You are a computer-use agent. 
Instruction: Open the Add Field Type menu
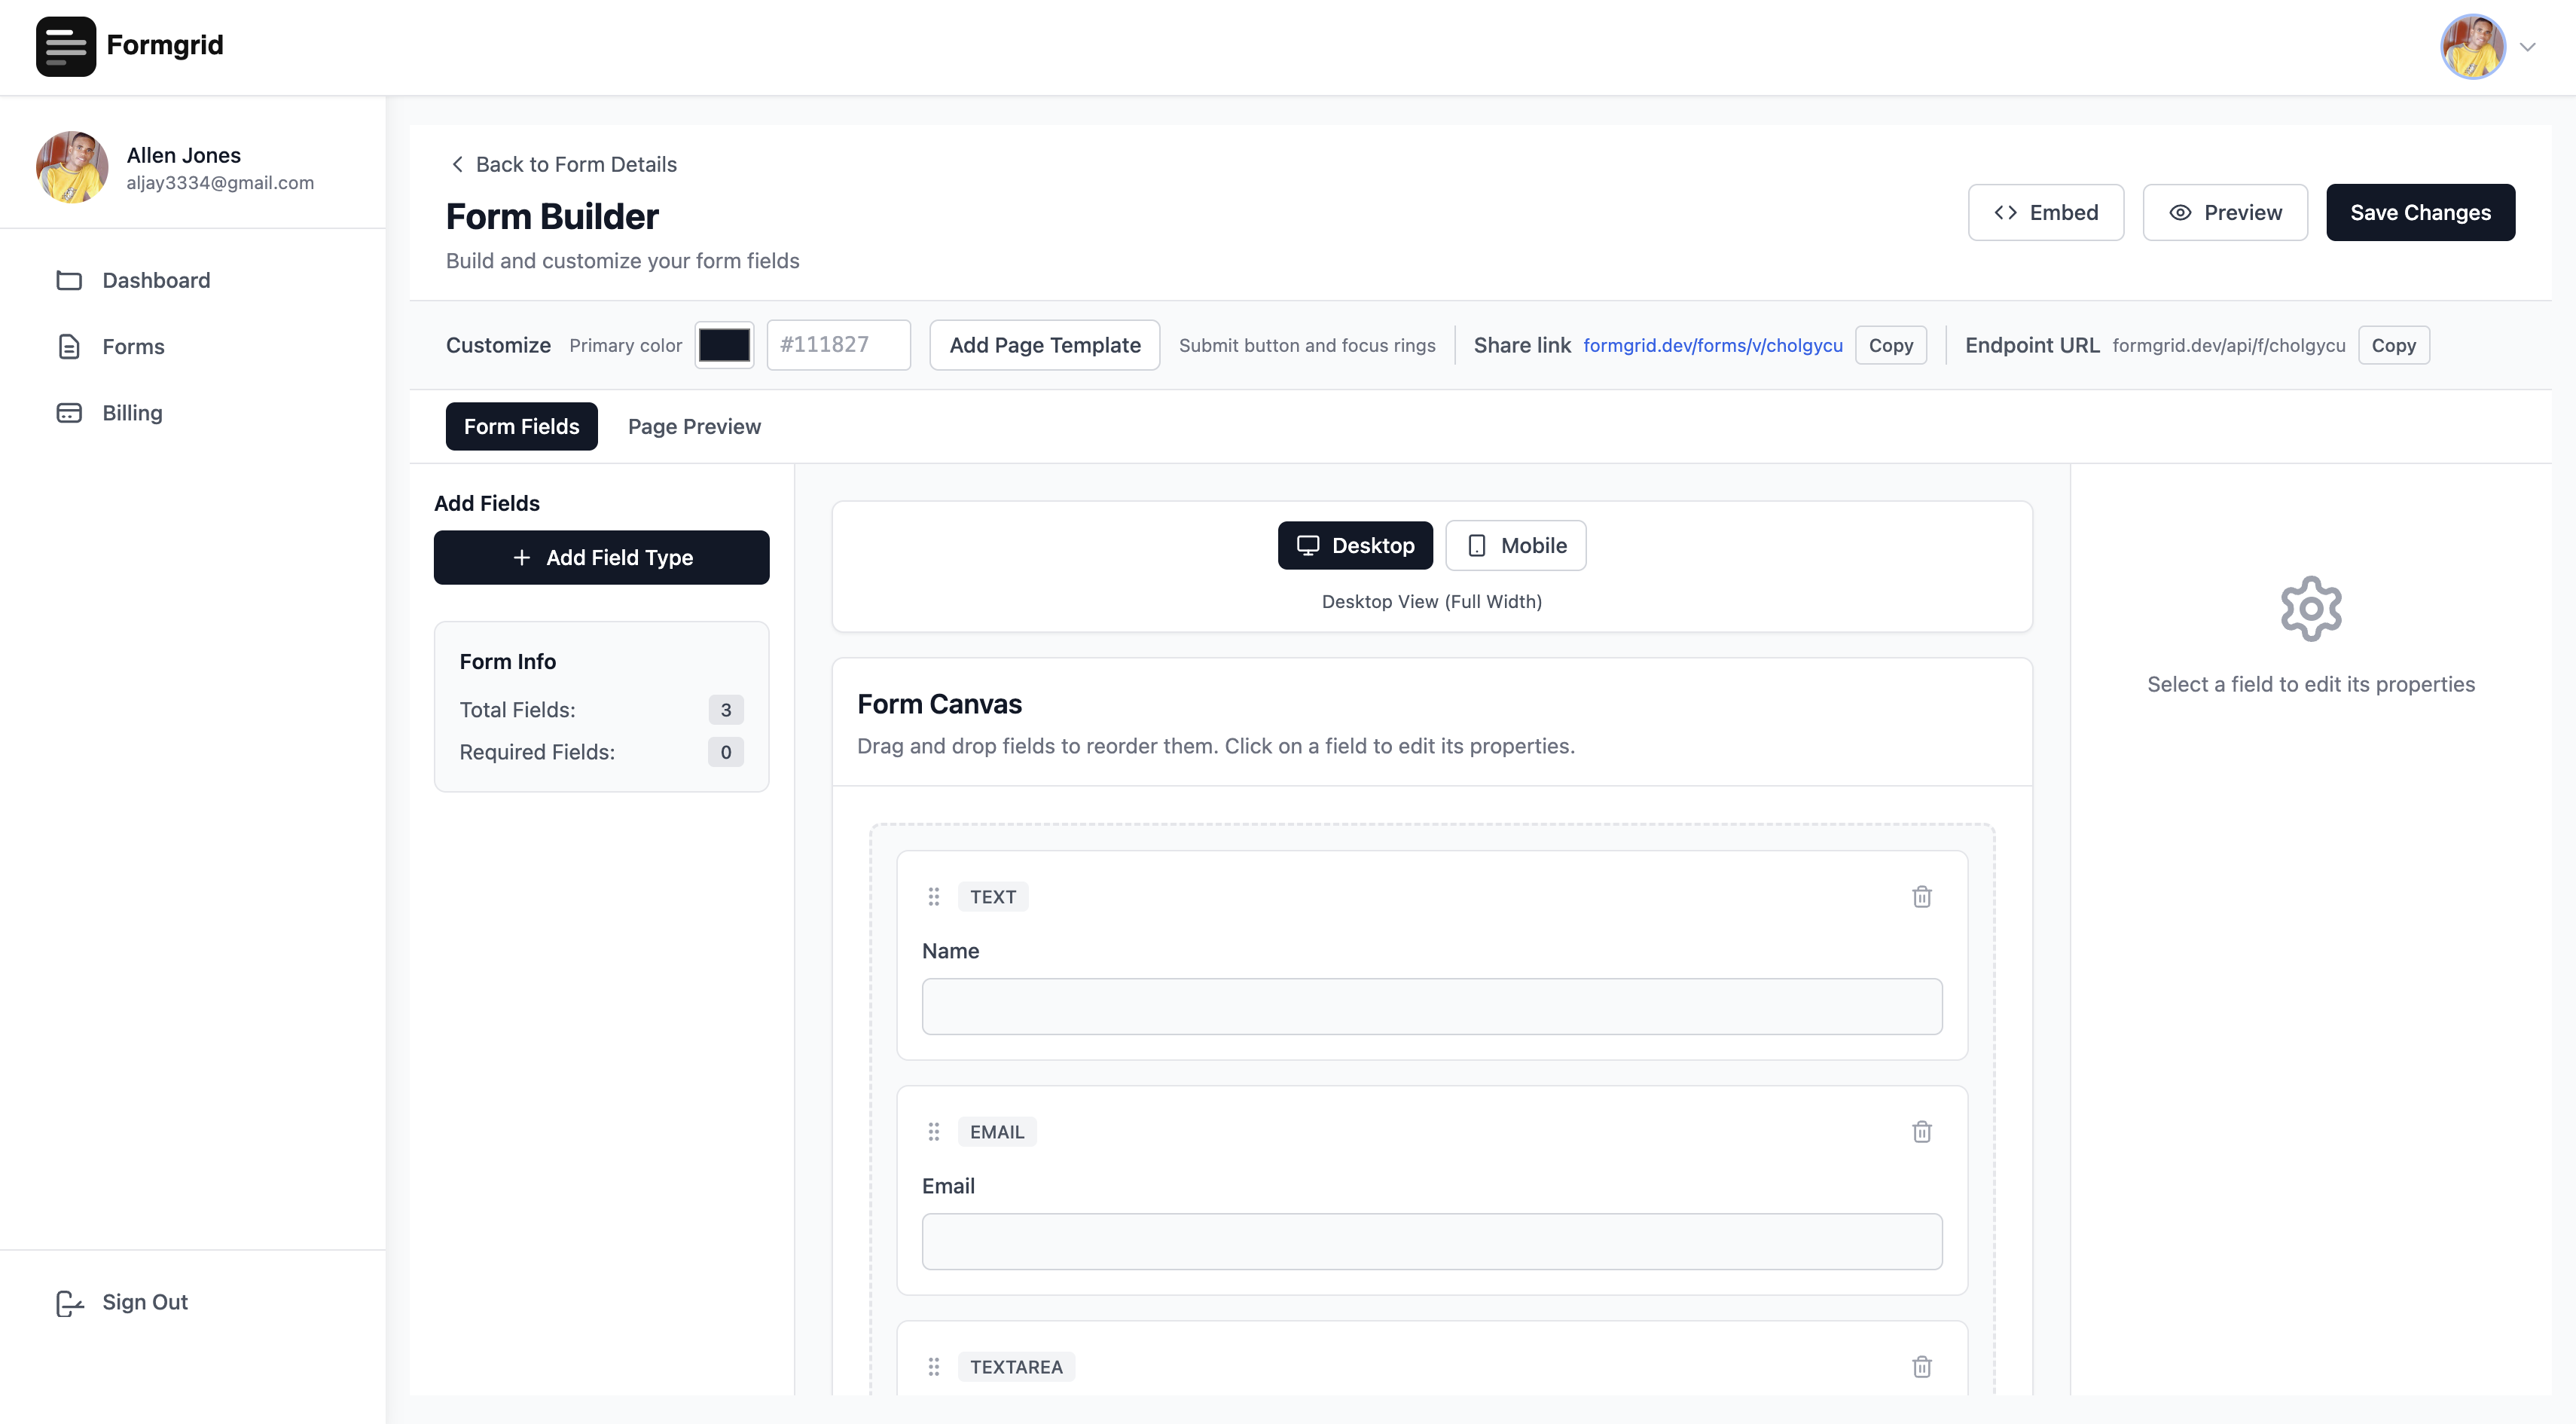coord(601,557)
